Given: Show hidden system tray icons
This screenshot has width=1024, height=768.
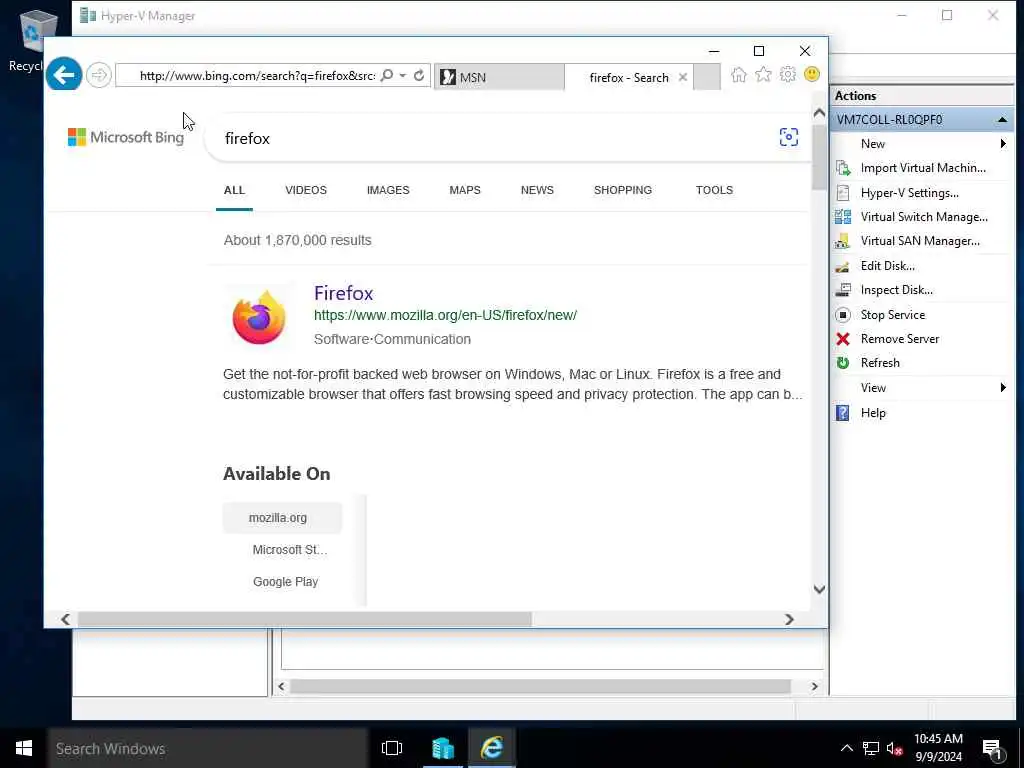Looking at the screenshot, I should click(x=846, y=748).
